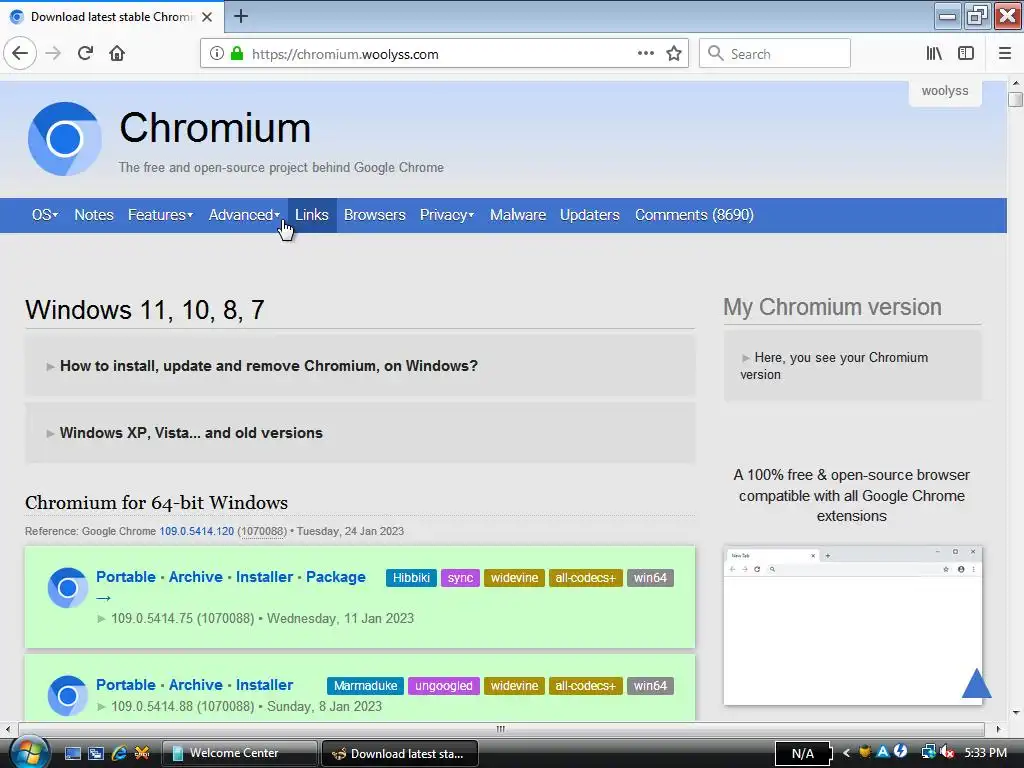Image resolution: width=1024 pixels, height=768 pixels.
Task: Open Links in navigation bar
Action: pyautogui.click(x=312, y=215)
